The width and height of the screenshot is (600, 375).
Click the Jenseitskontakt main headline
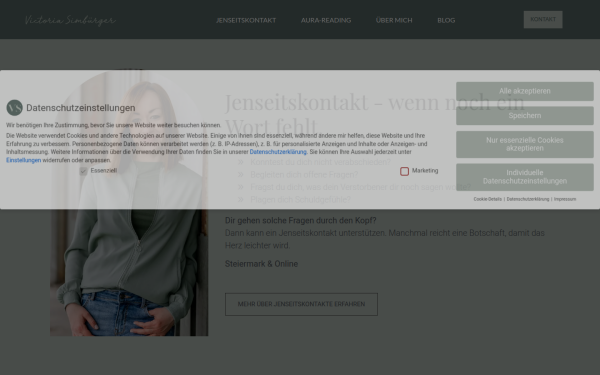pos(374,114)
